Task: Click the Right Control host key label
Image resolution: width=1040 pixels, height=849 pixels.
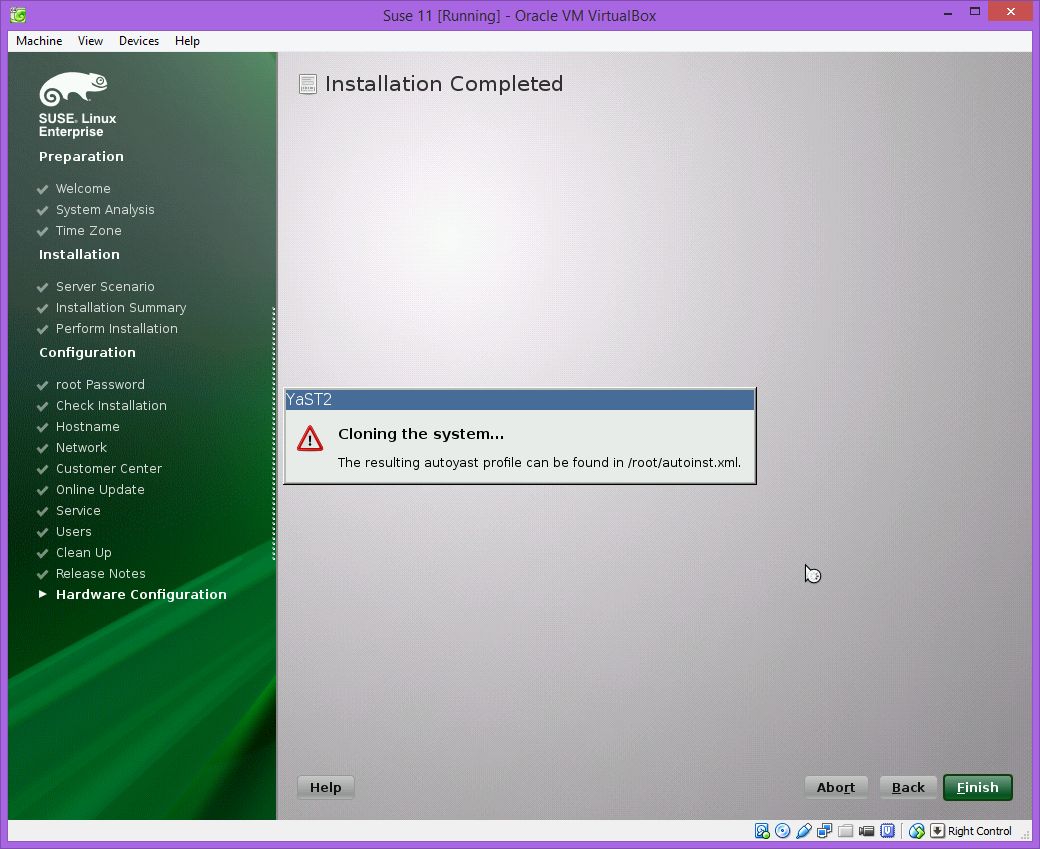Action: coord(979,831)
